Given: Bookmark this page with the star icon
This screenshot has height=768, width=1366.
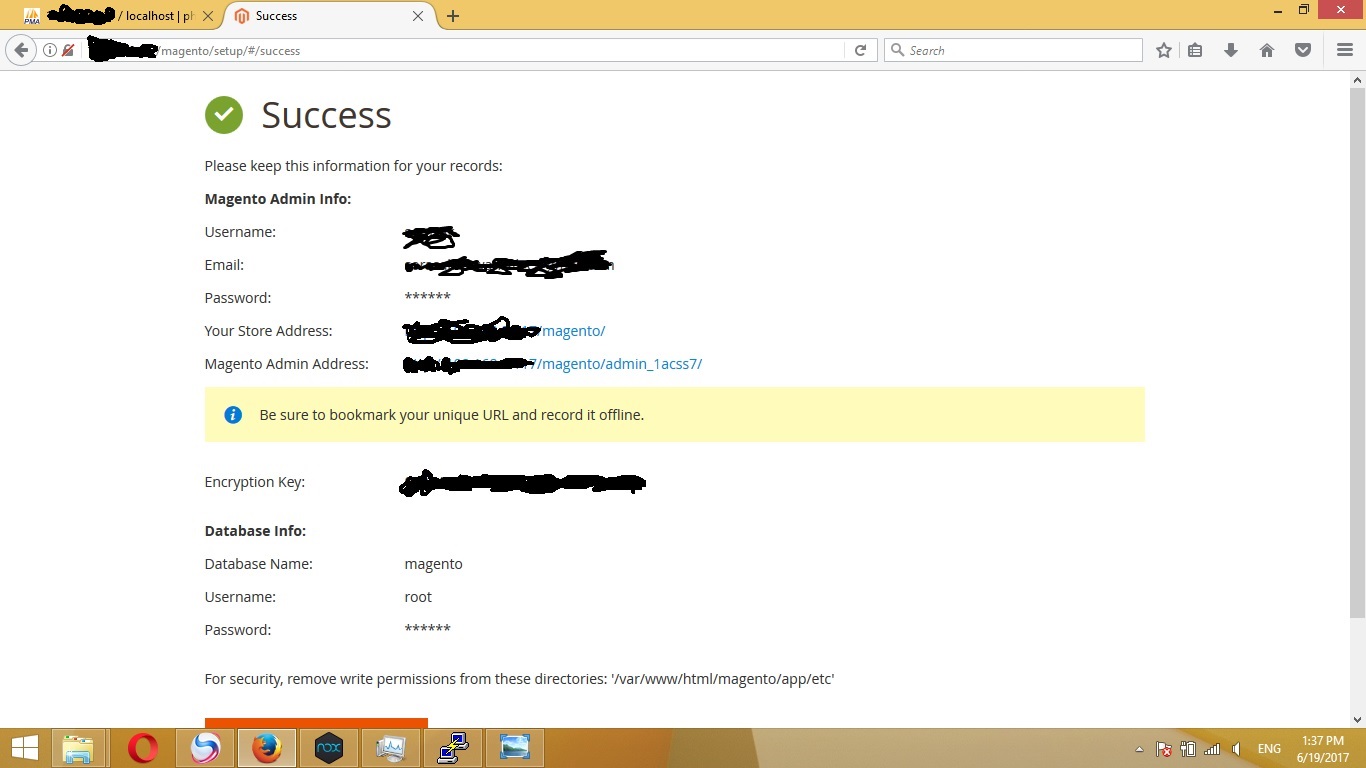Looking at the screenshot, I should click(x=1164, y=50).
